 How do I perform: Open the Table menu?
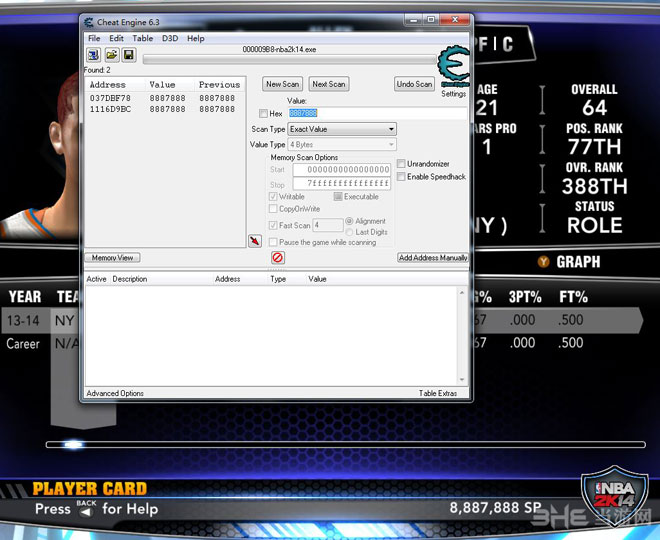[143, 38]
